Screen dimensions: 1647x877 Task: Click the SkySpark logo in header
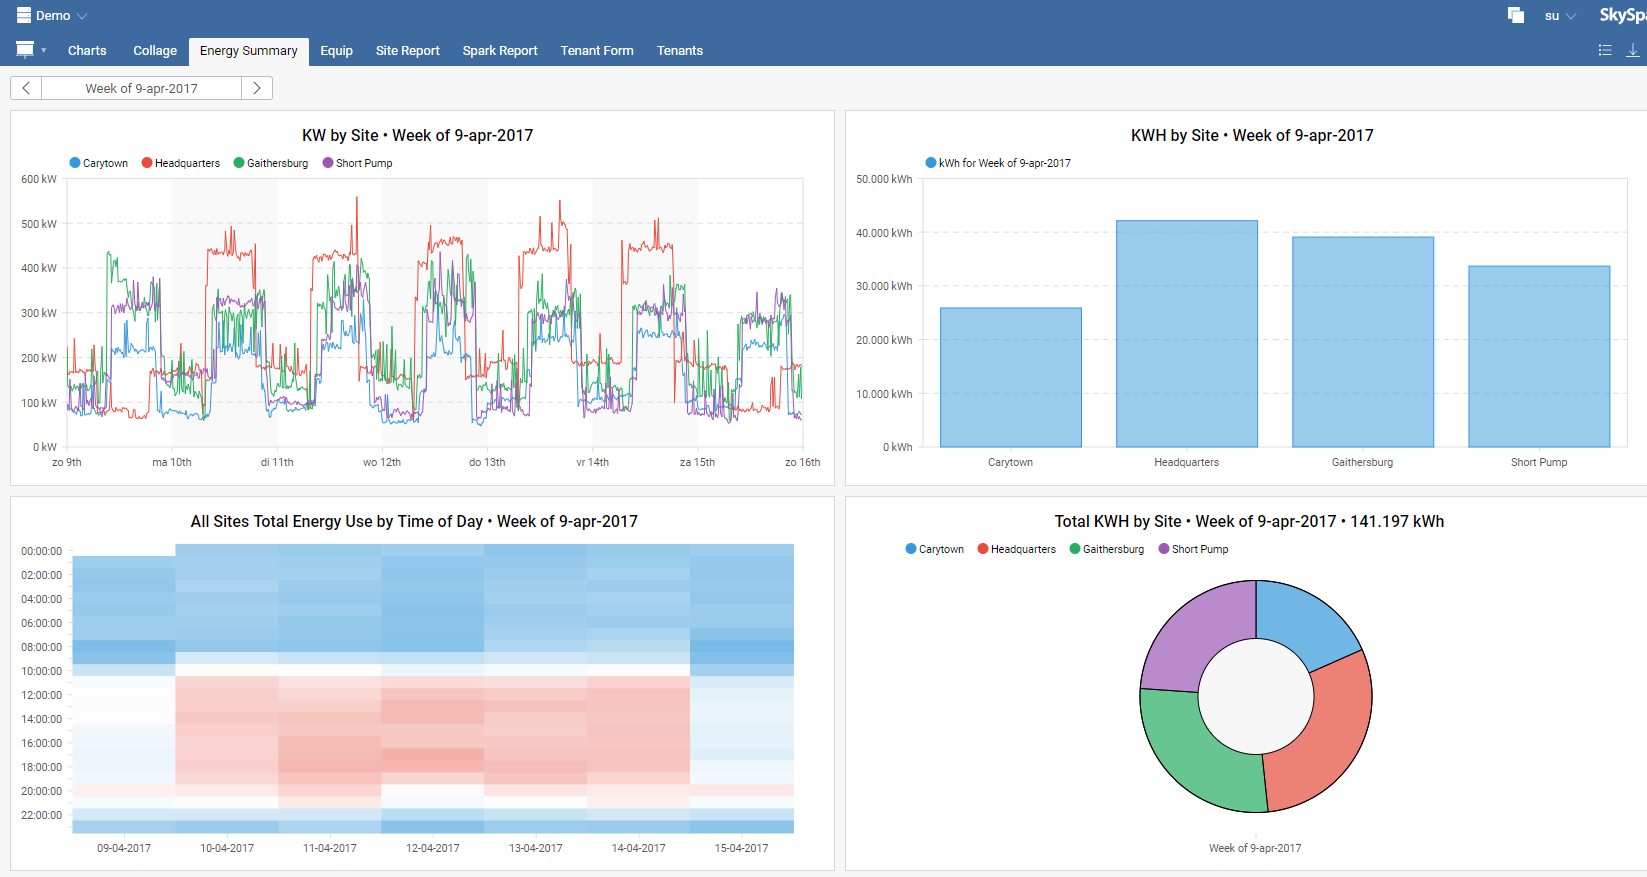coord(1622,15)
